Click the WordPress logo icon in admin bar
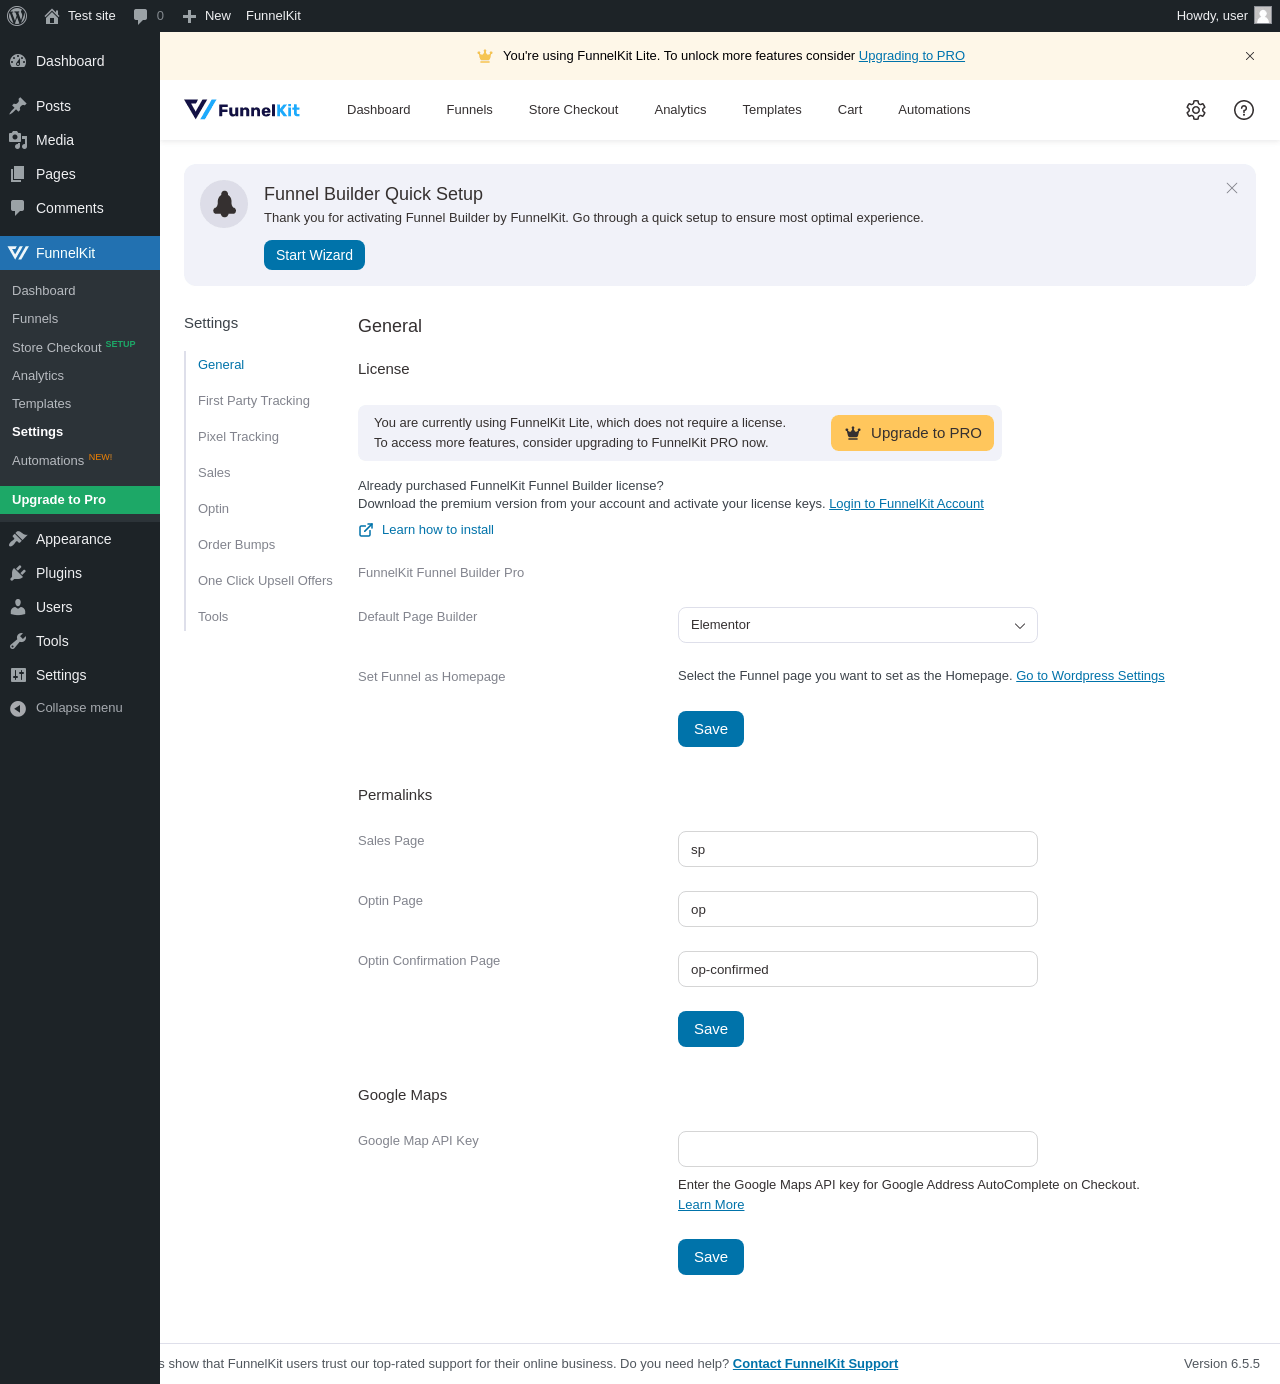Screen dimensions: 1280x1384 coord(17,16)
